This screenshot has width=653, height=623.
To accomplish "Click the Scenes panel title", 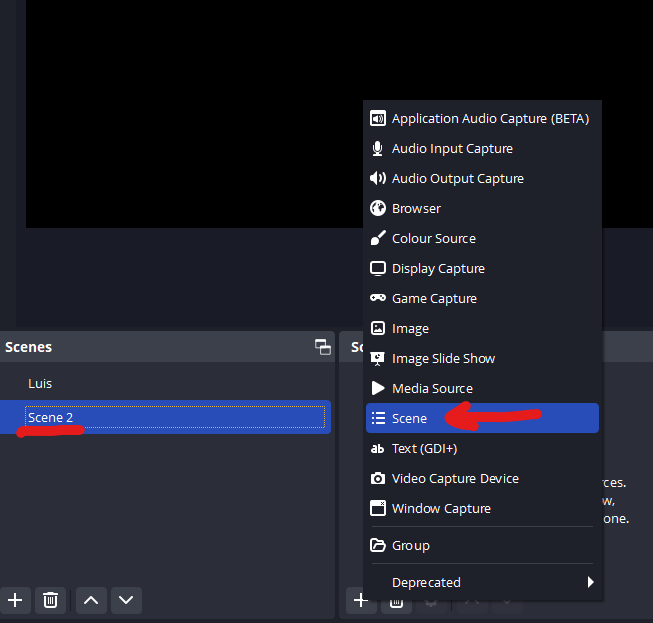I will (28, 347).
